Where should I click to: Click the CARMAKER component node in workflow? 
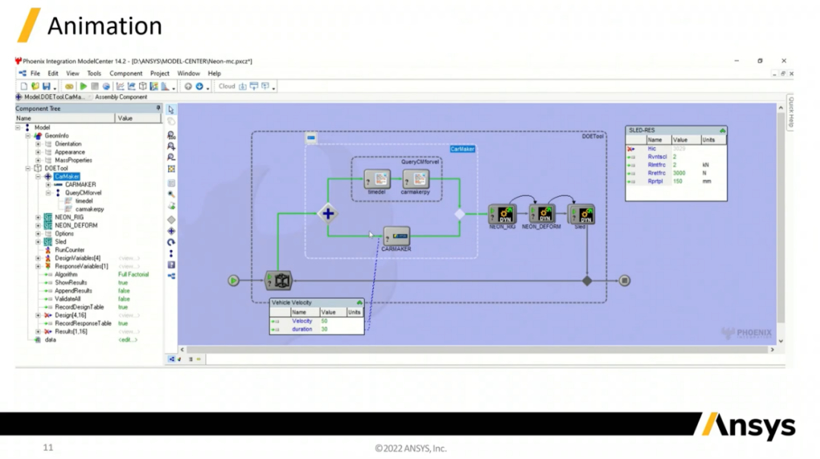(396, 236)
